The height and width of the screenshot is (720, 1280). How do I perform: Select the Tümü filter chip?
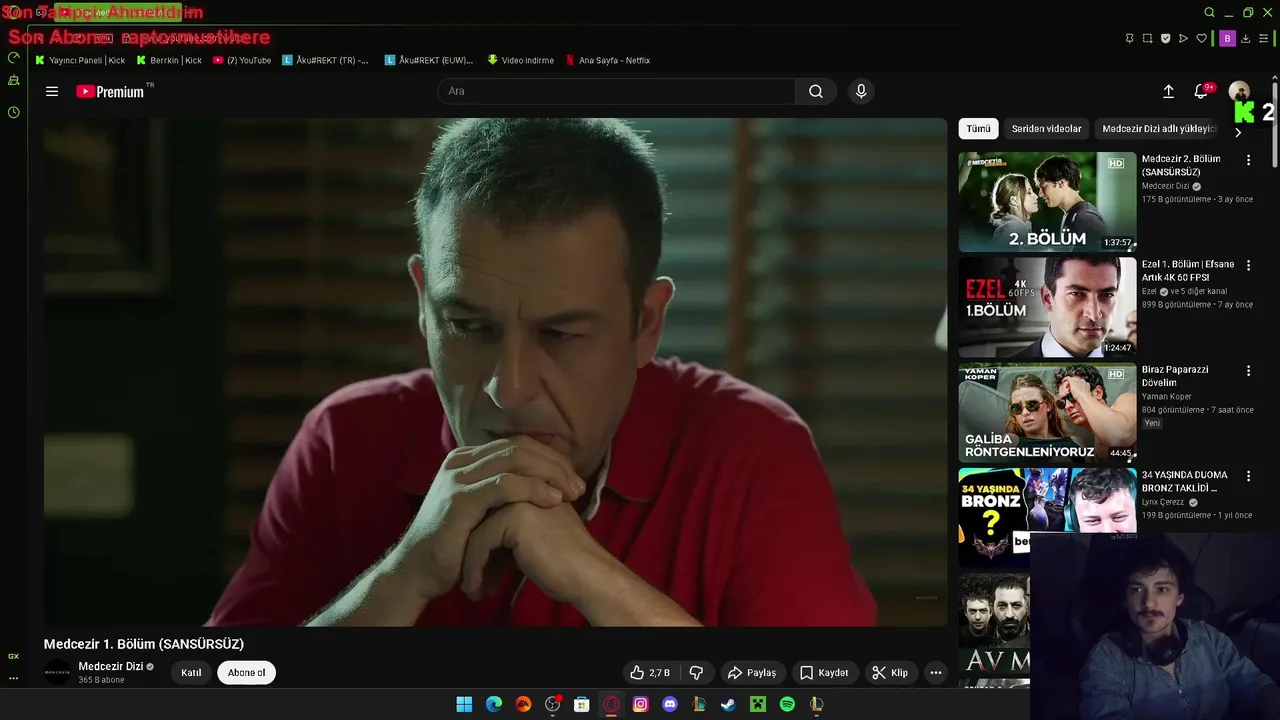(x=978, y=129)
